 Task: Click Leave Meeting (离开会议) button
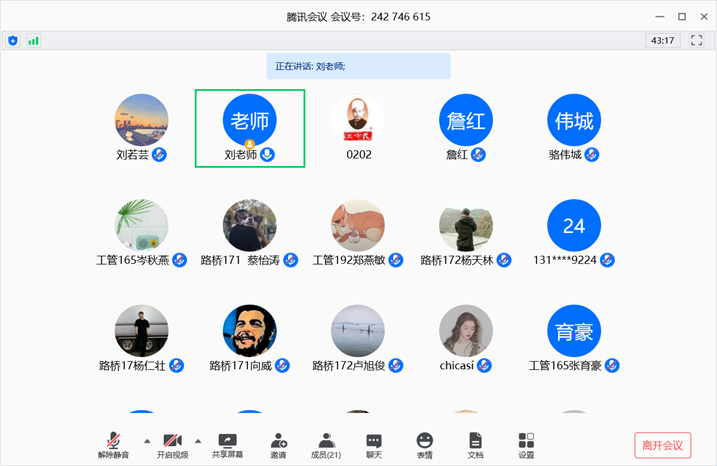[x=662, y=445]
